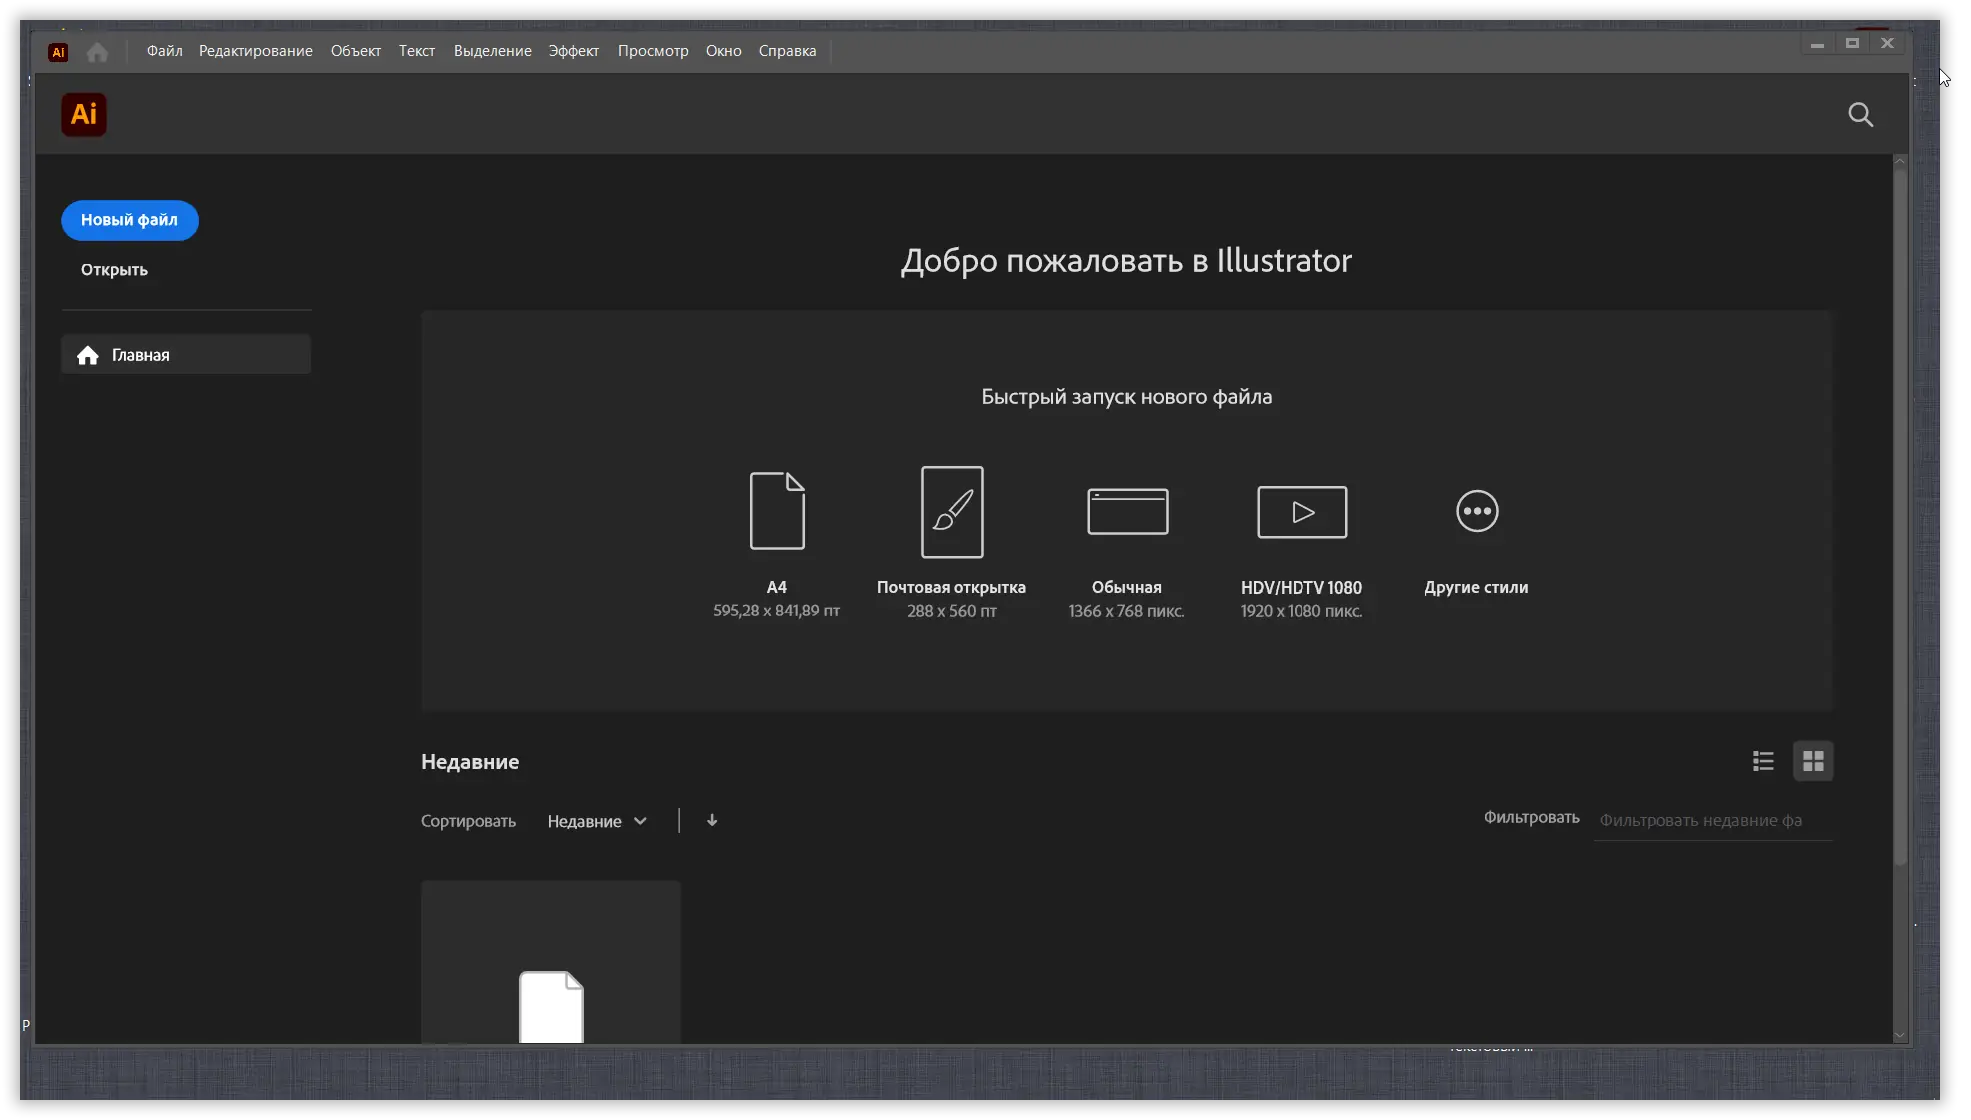The height and width of the screenshot is (1120, 1971).
Task: Click the Новый файл button
Action: 129,220
